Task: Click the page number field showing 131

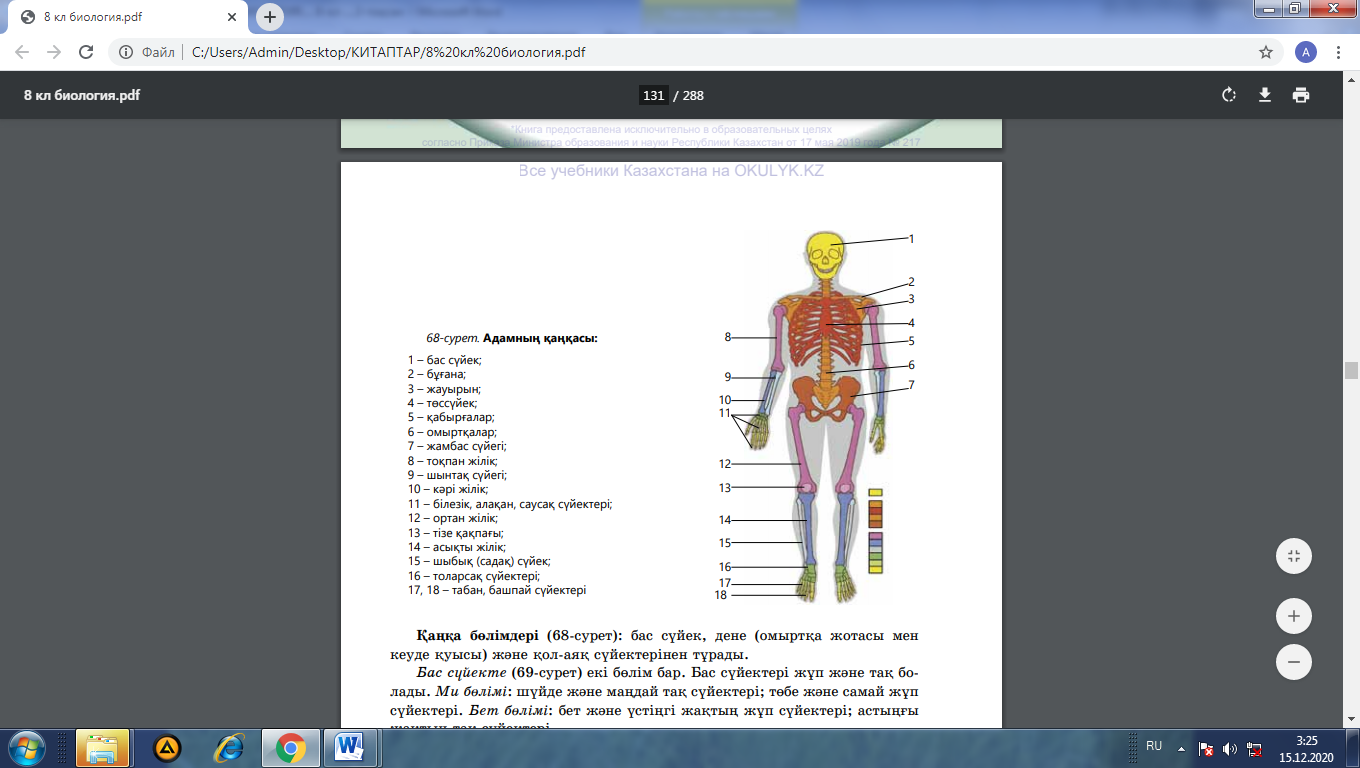Action: pyautogui.click(x=654, y=96)
